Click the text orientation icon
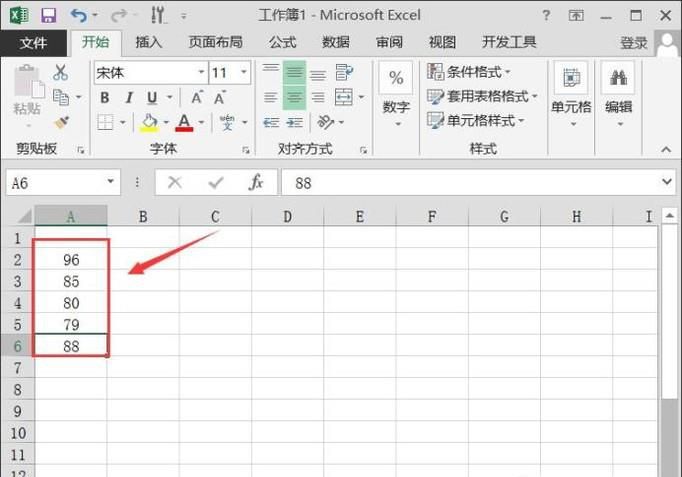This screenshot has height=477, width=682. click(326, 122)
